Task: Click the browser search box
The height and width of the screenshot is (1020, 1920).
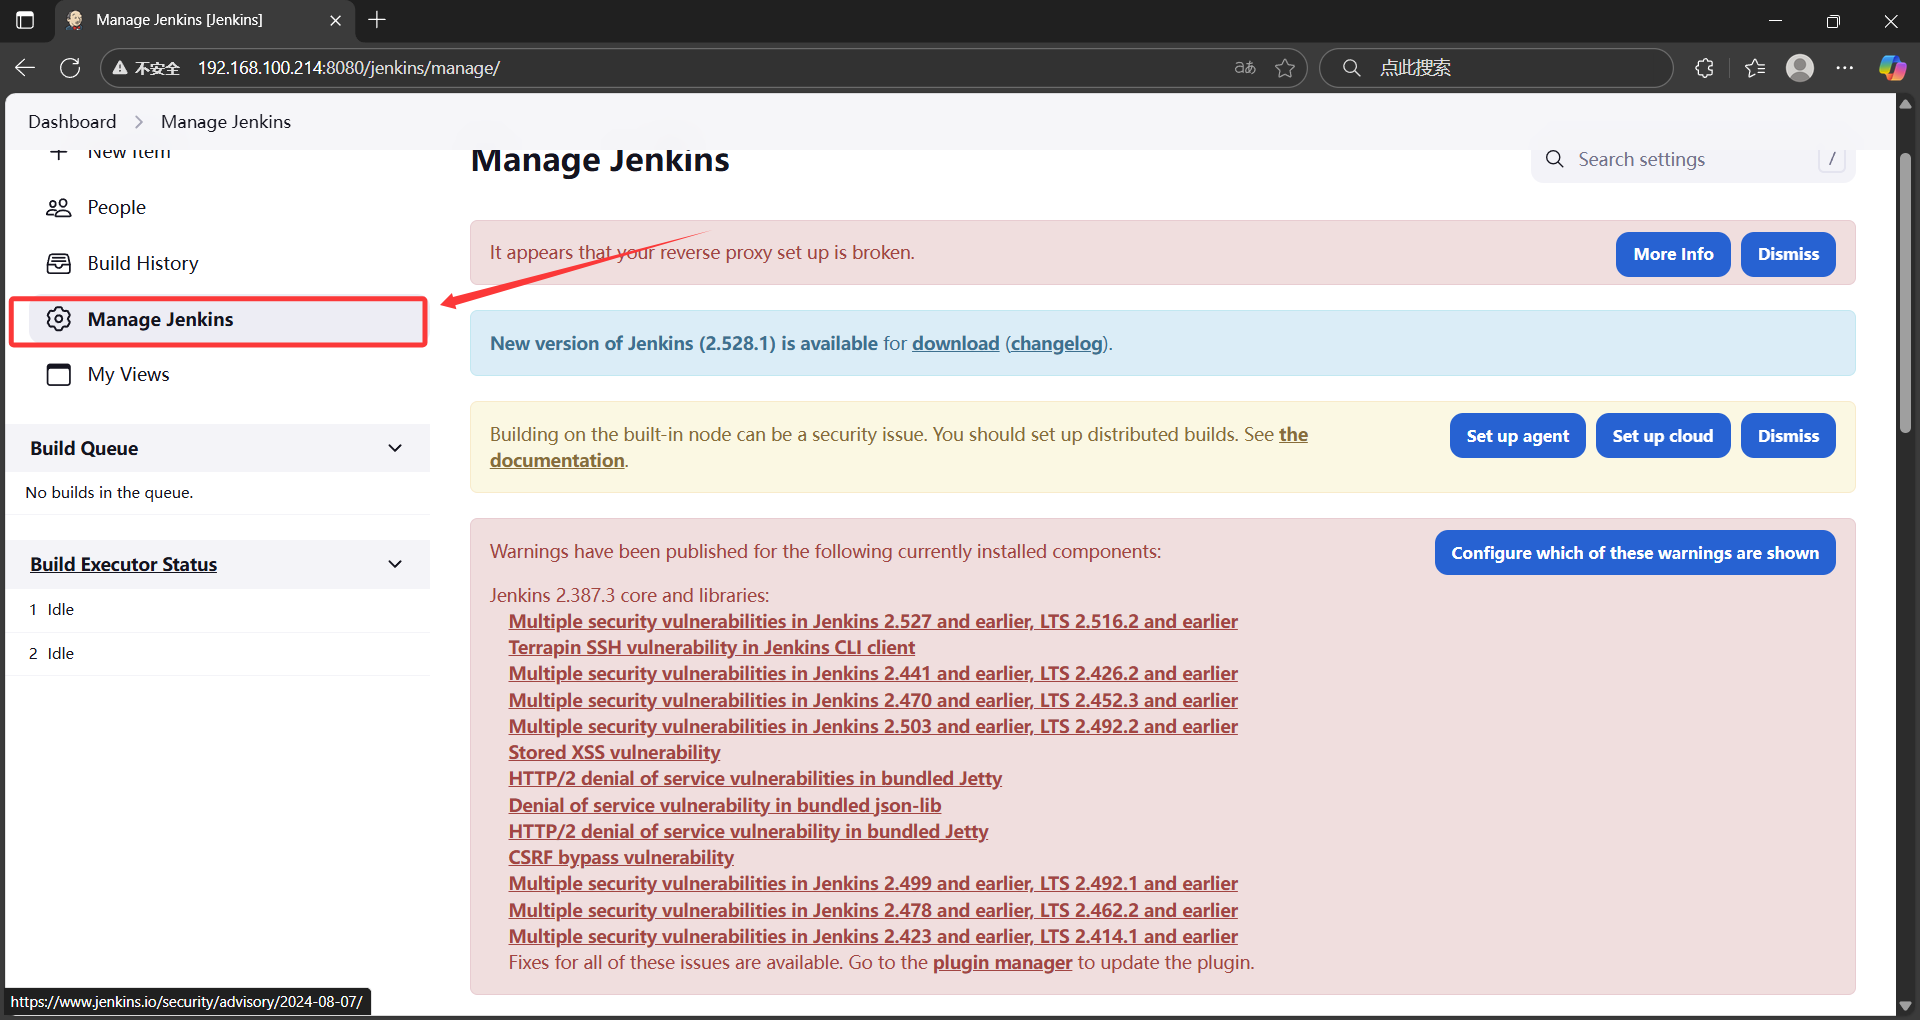Action: click(1496, 68)
